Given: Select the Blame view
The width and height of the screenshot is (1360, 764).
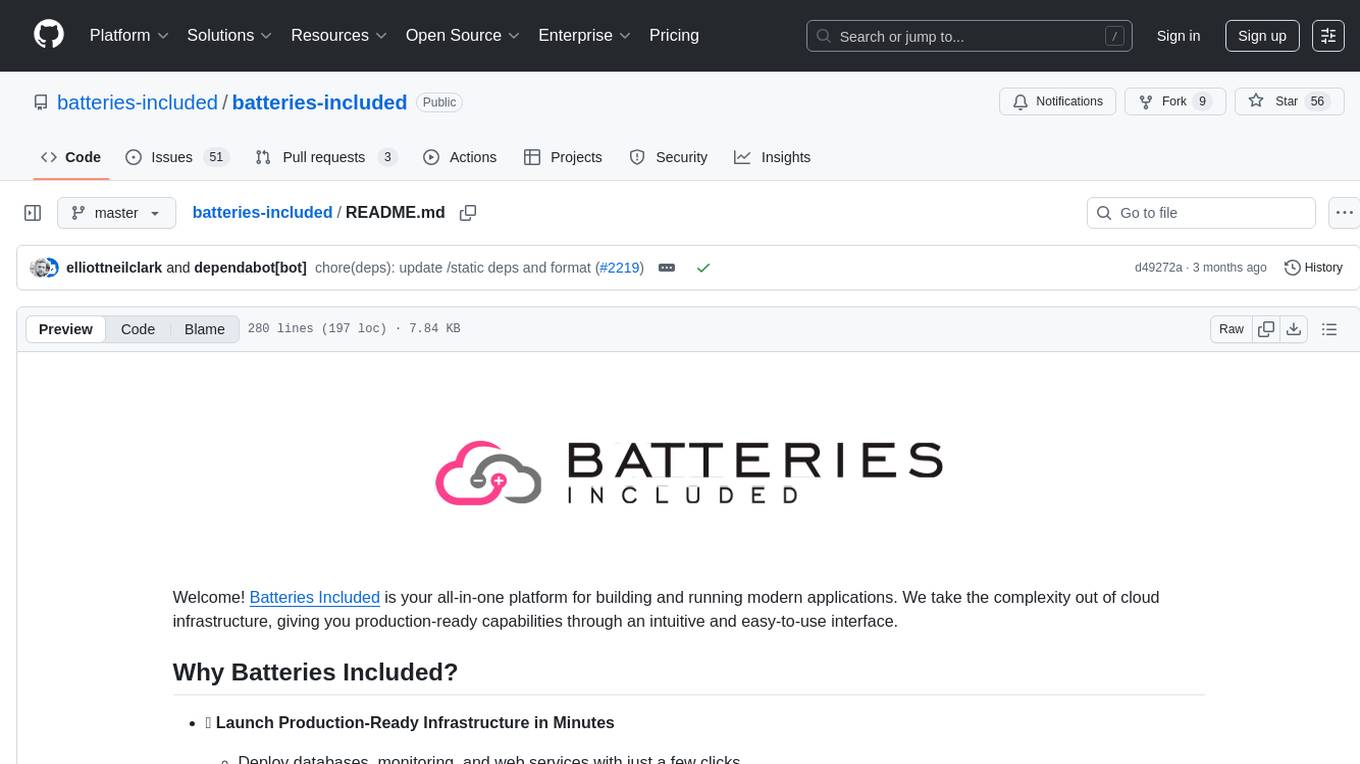Looking at the screenshot, I should pos(204,329).
